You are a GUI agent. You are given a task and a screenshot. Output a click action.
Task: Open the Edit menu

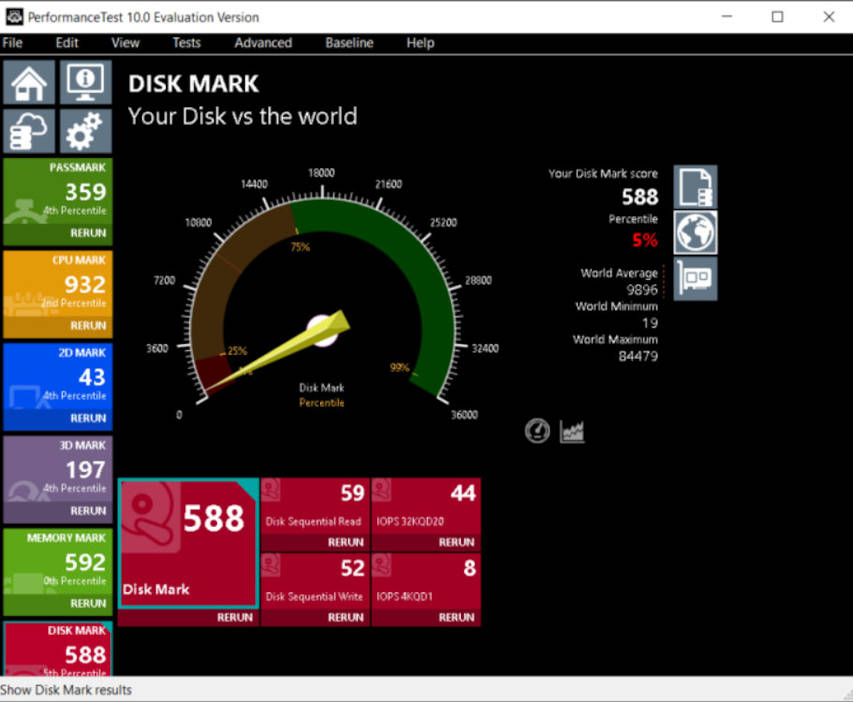pos(67,43)
